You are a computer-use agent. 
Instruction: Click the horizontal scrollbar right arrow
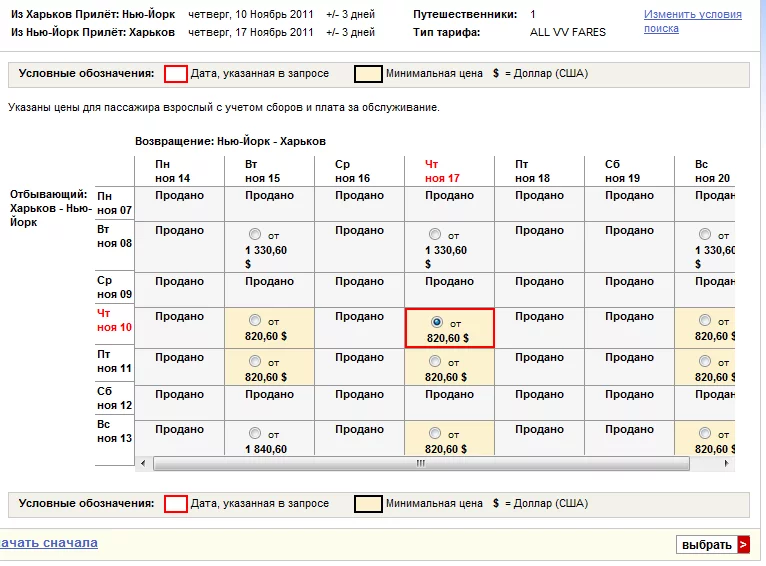[727, 464]
